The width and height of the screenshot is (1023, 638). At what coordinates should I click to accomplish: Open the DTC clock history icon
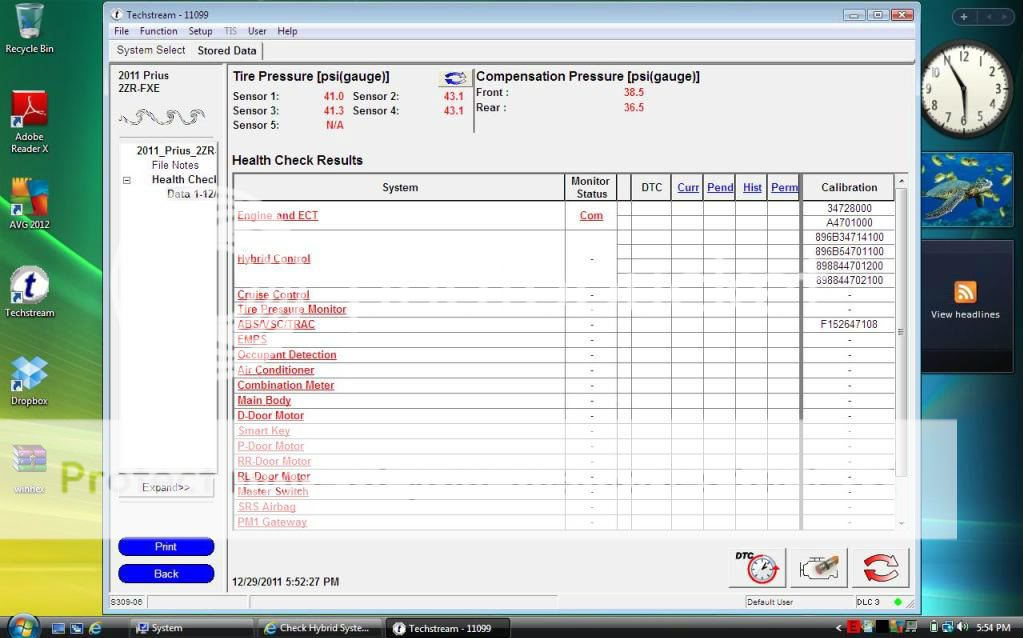[x=757, y=568]
